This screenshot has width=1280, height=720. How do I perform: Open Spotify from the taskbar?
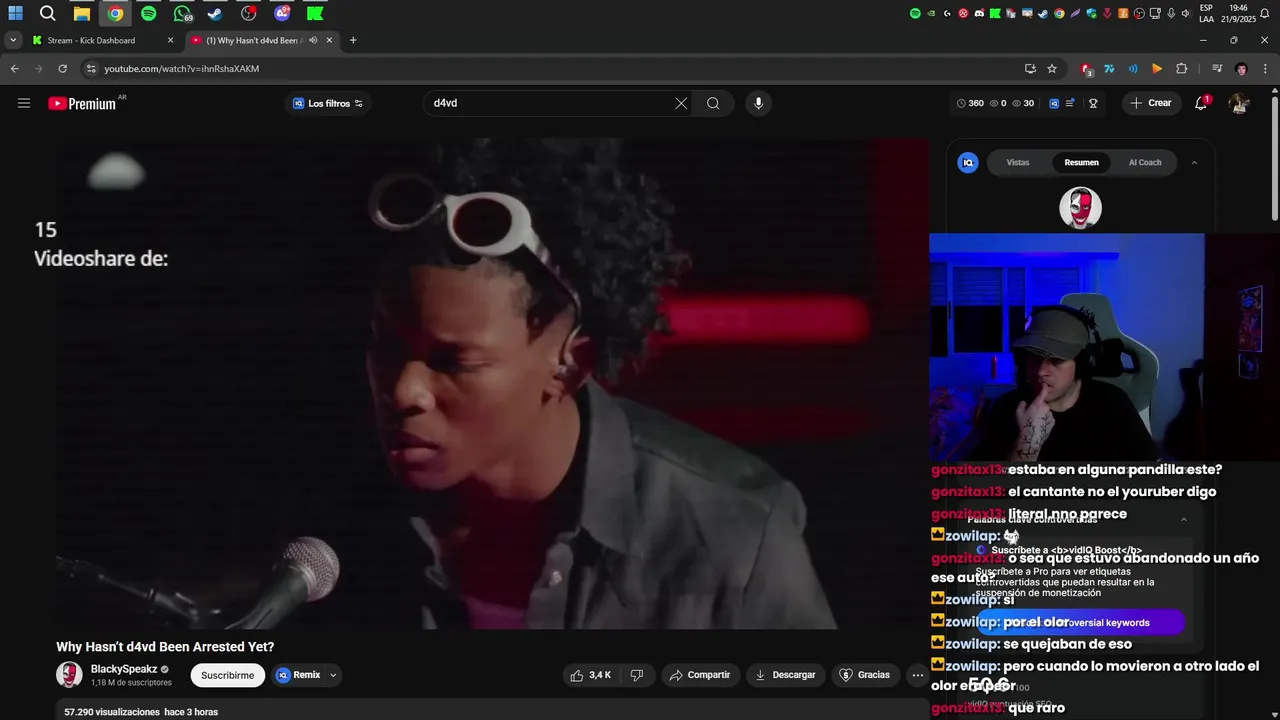(148, 14)
